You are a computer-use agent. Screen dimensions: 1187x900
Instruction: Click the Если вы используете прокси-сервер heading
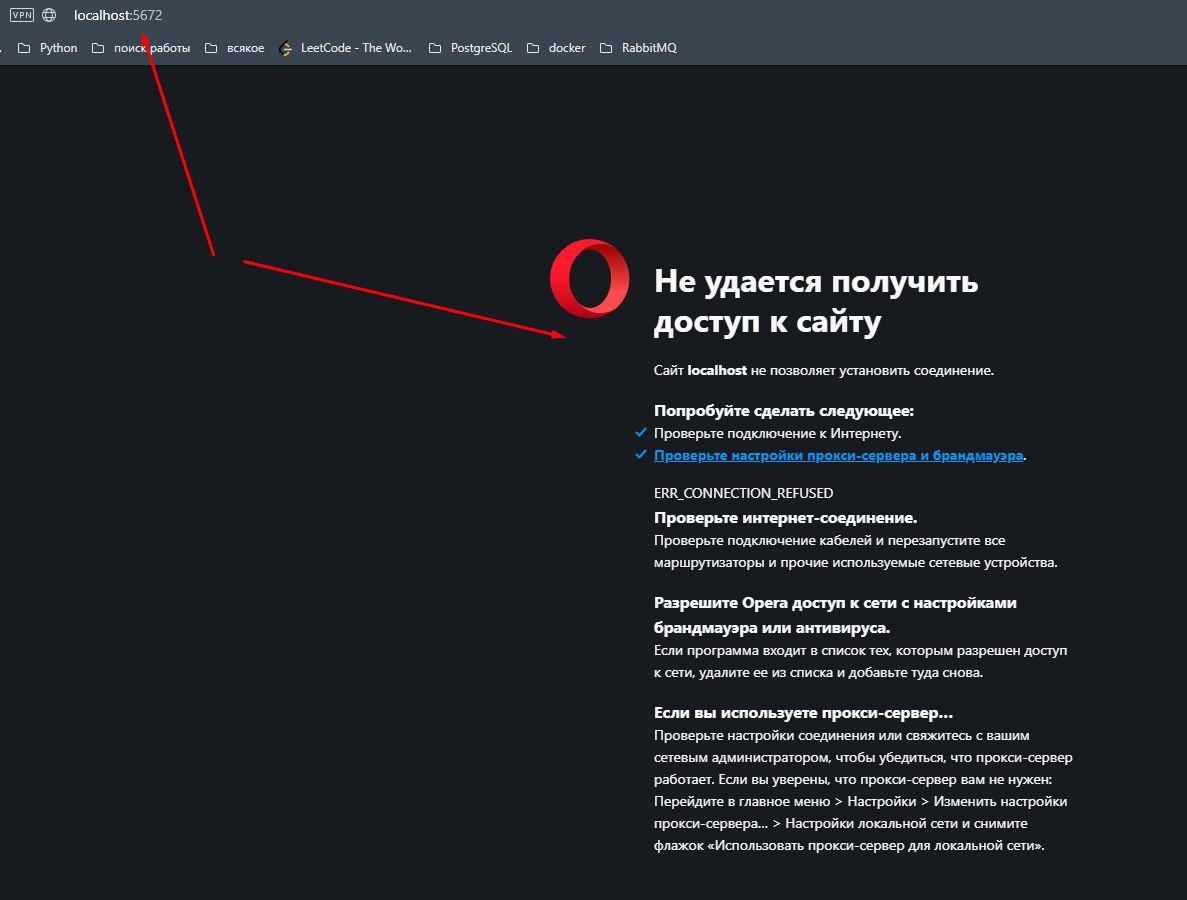pyautogui.click(x=803, y=712)
